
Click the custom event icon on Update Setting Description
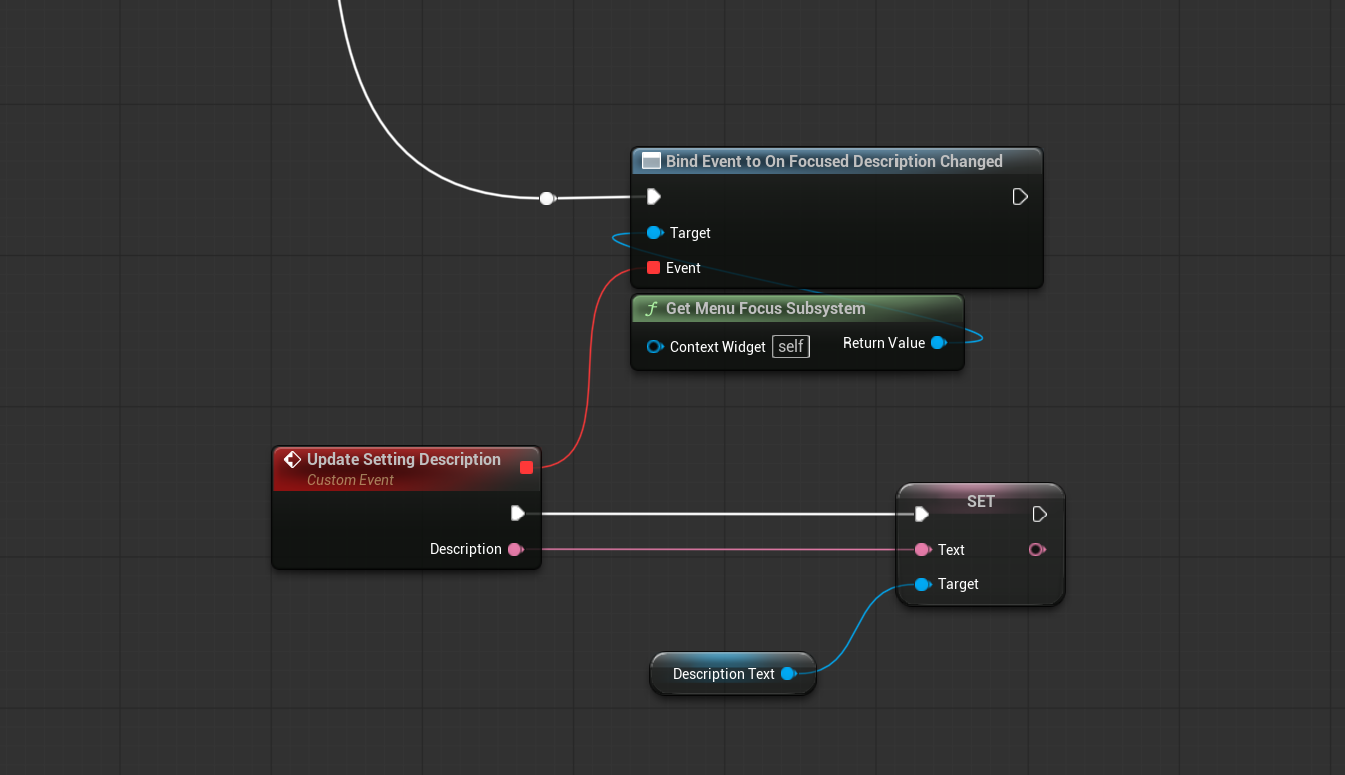(292, 460)
